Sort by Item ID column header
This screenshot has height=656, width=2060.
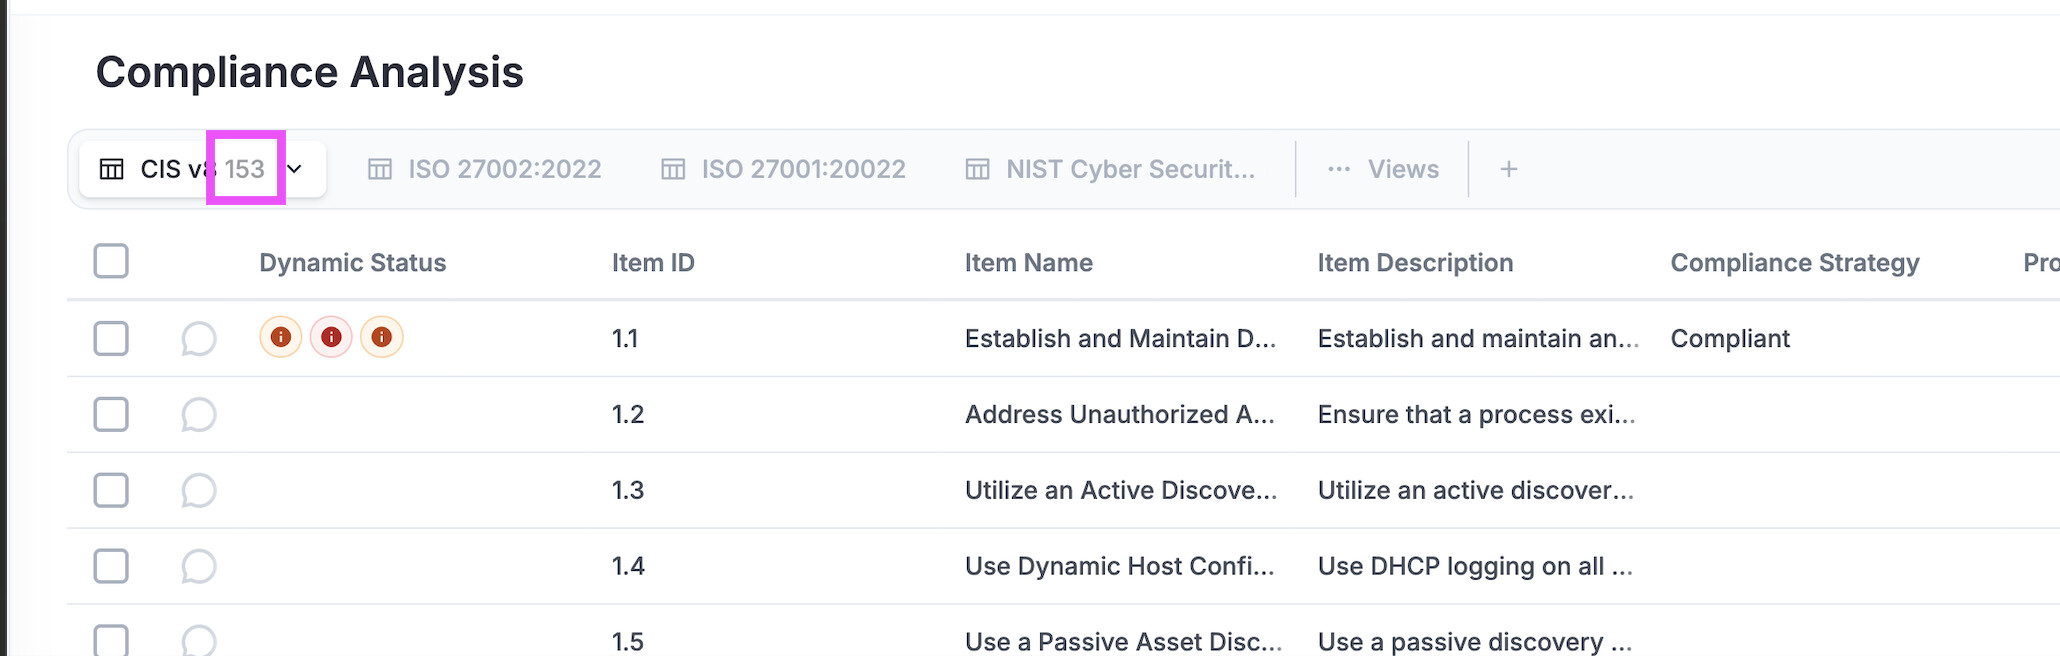tap(653, 262)
